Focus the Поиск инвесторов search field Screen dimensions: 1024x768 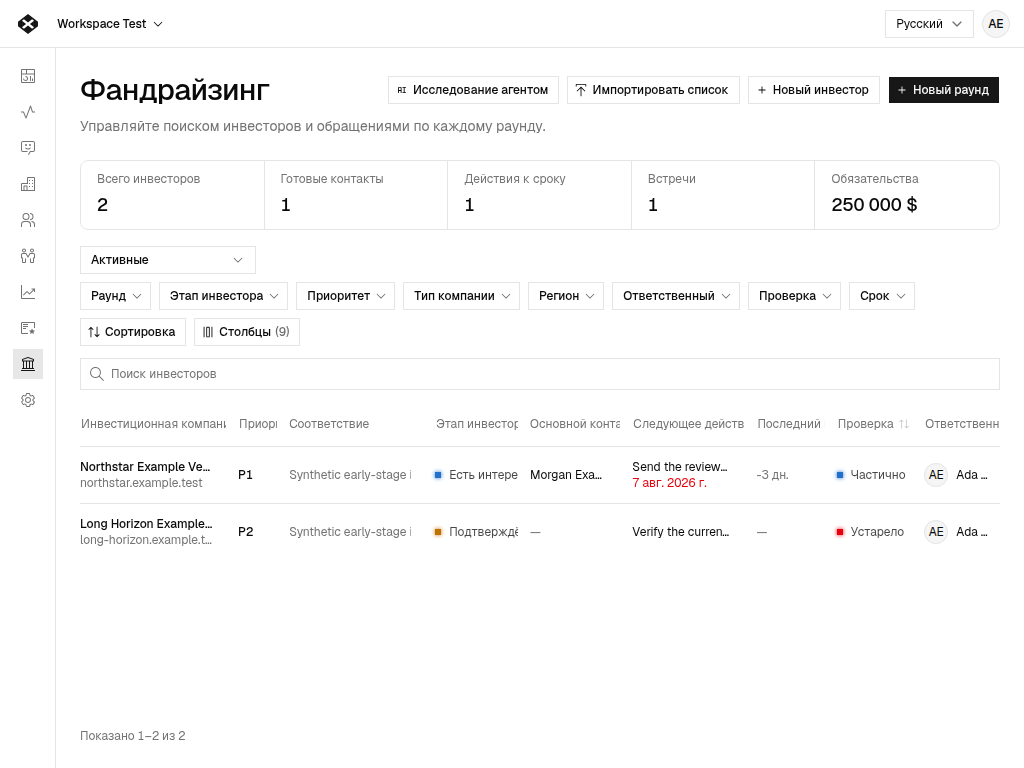tap(539, 374)
